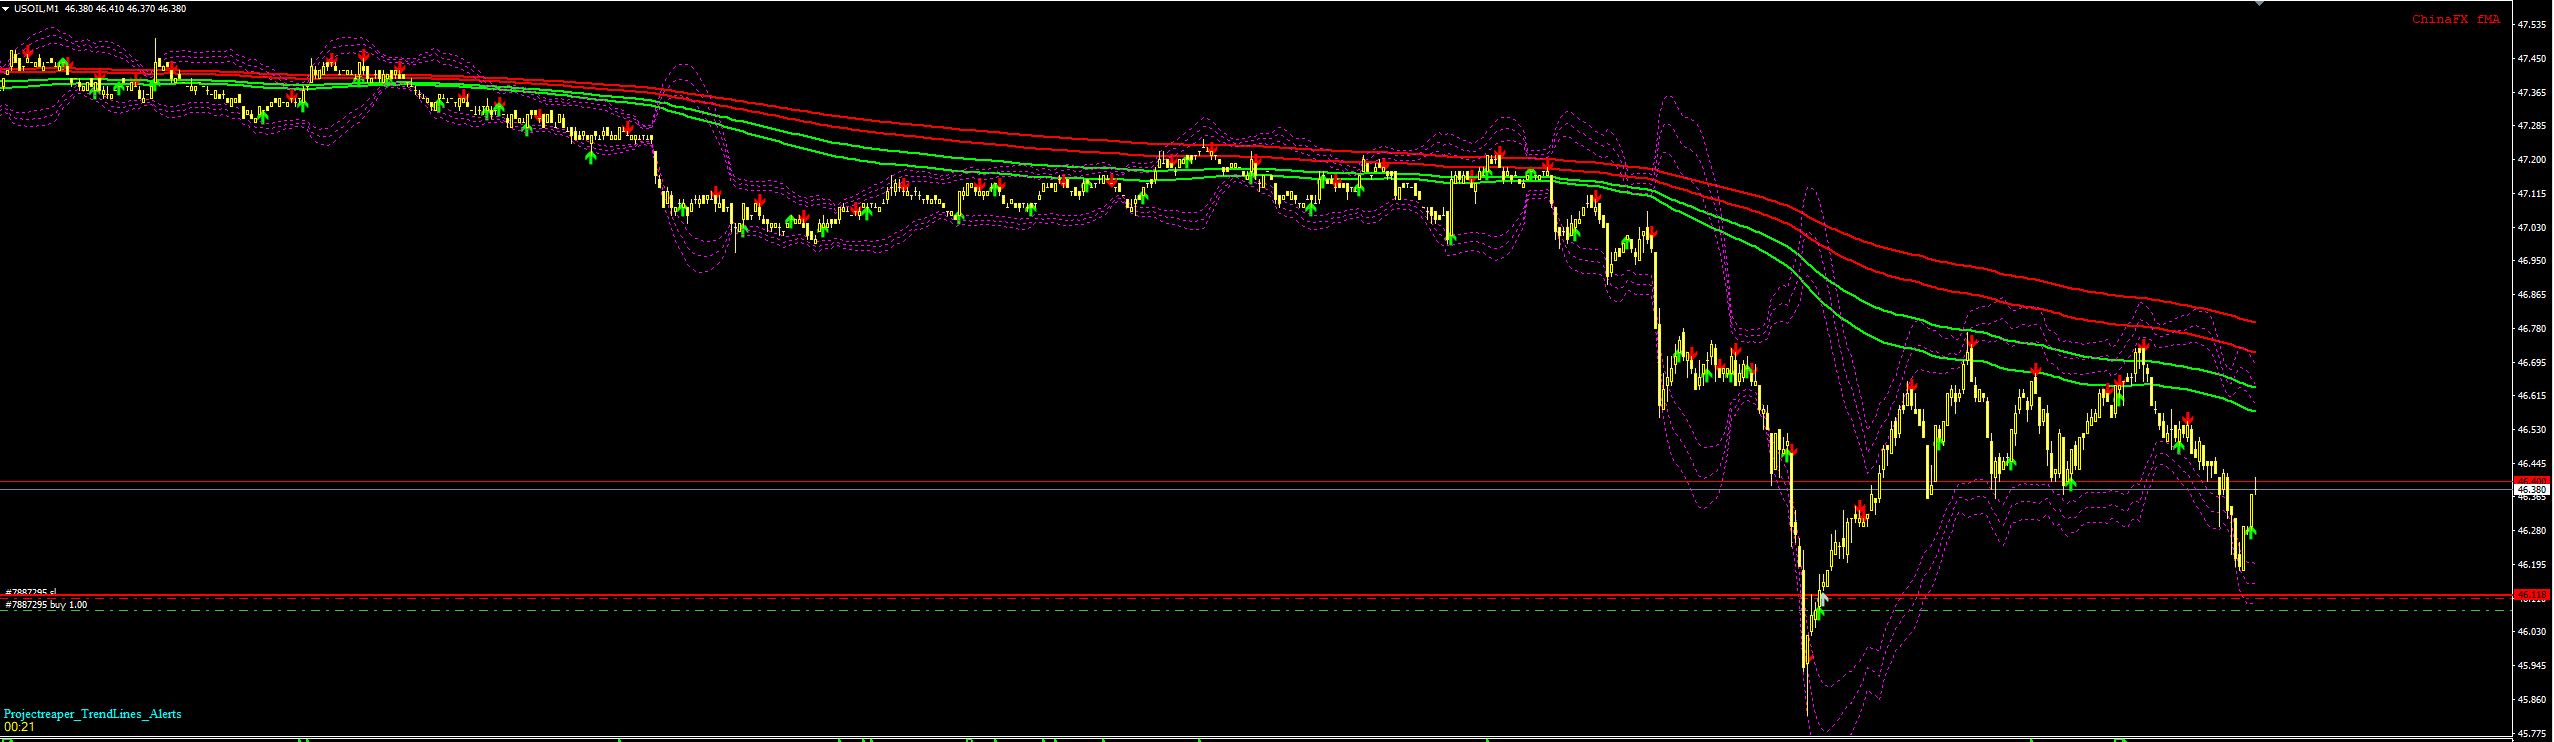
Task: Click the 47.535 price scale label
Action: [2532, 25]
